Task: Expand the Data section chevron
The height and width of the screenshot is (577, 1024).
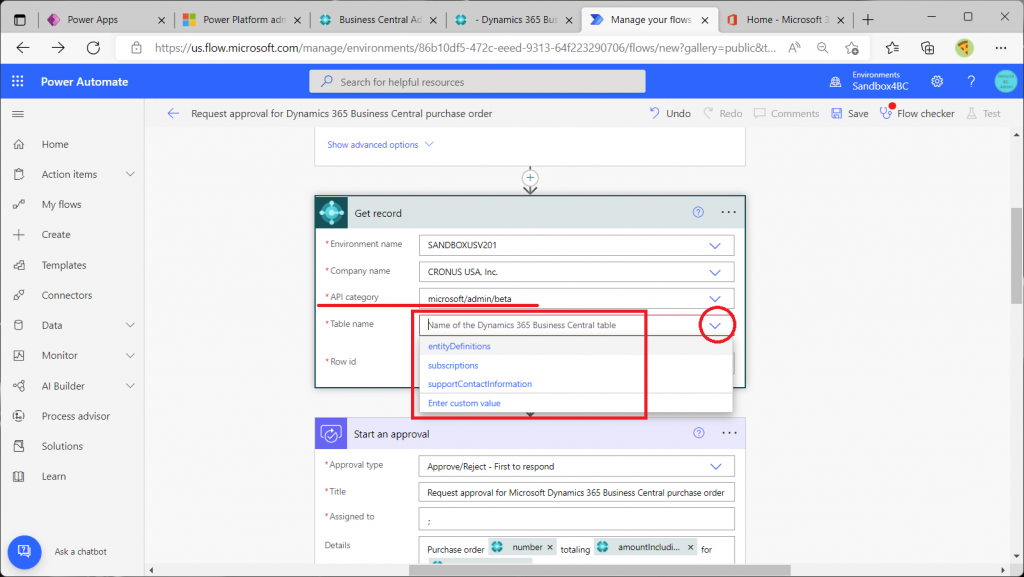Action: [131, 325]
